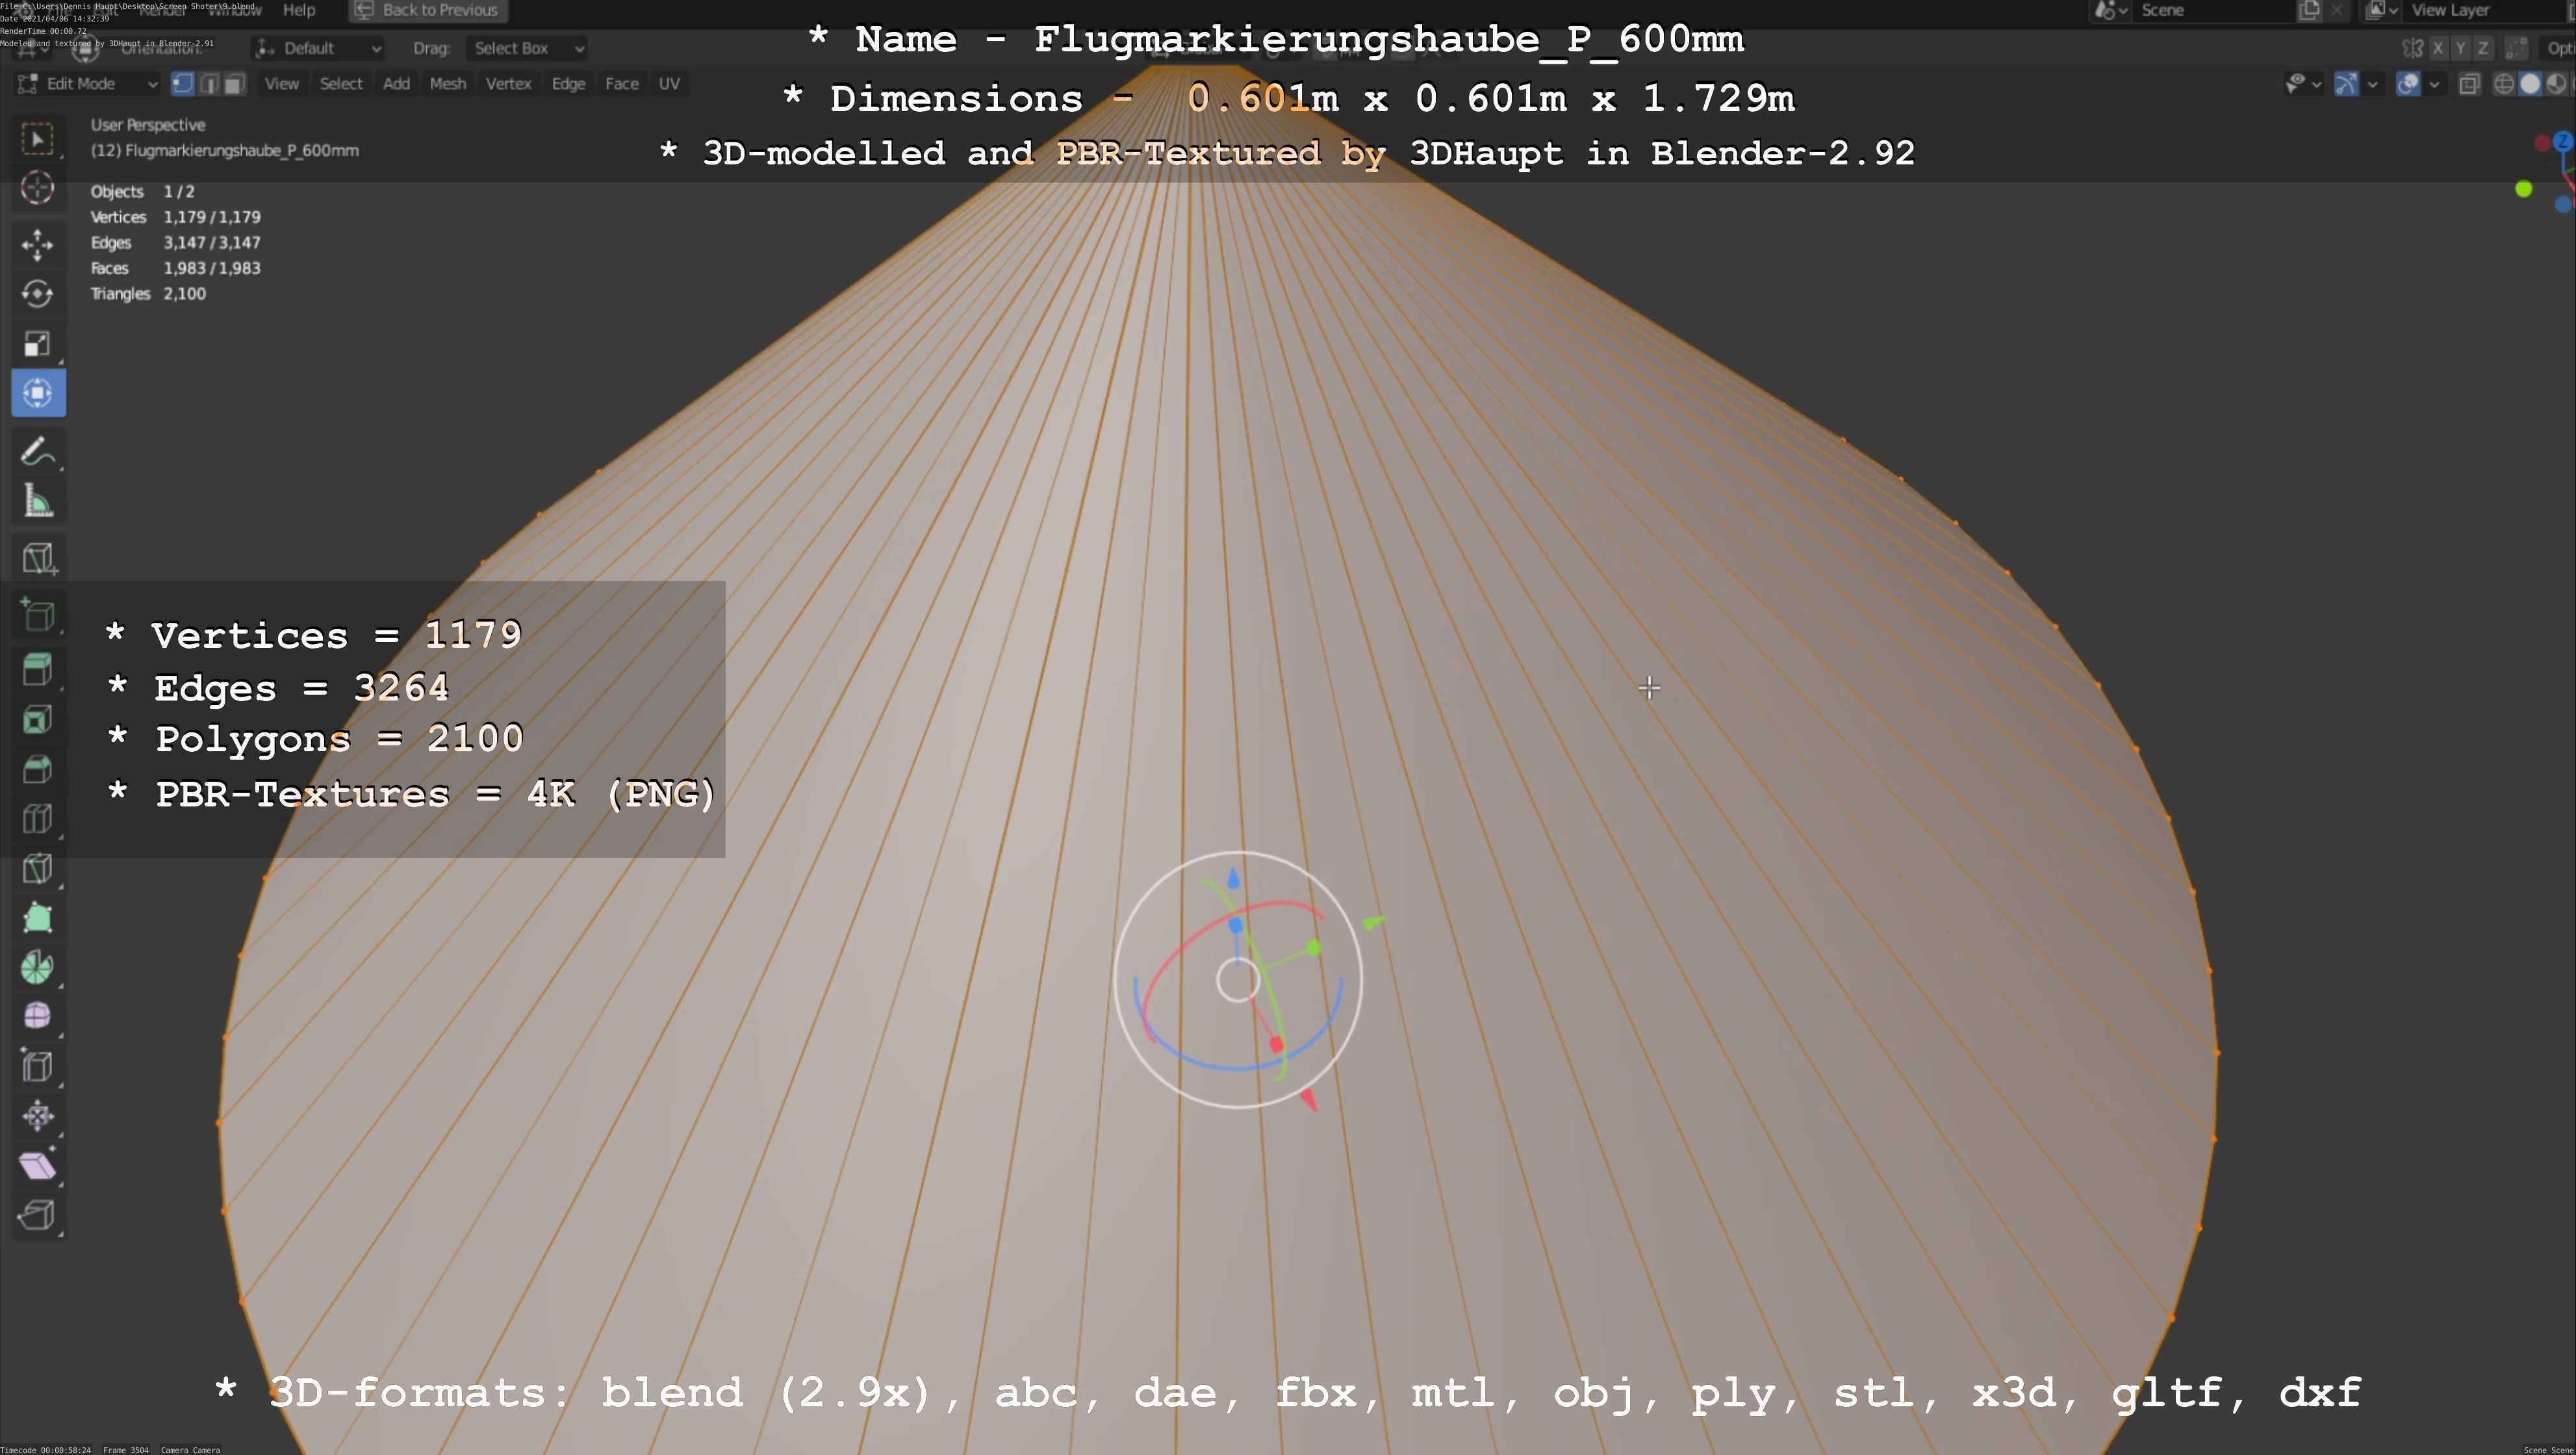The image size is (2576, 1455).
Task: Click the highlighted Transform tool
Action: point(38,393)
